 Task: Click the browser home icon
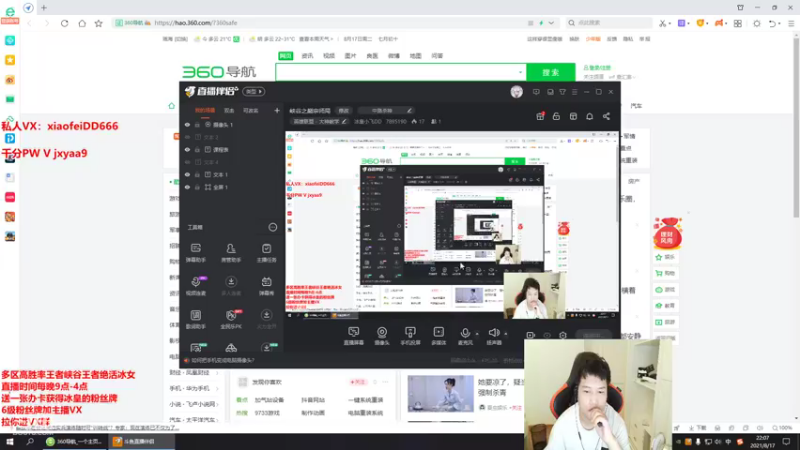[x=82, y=23]
